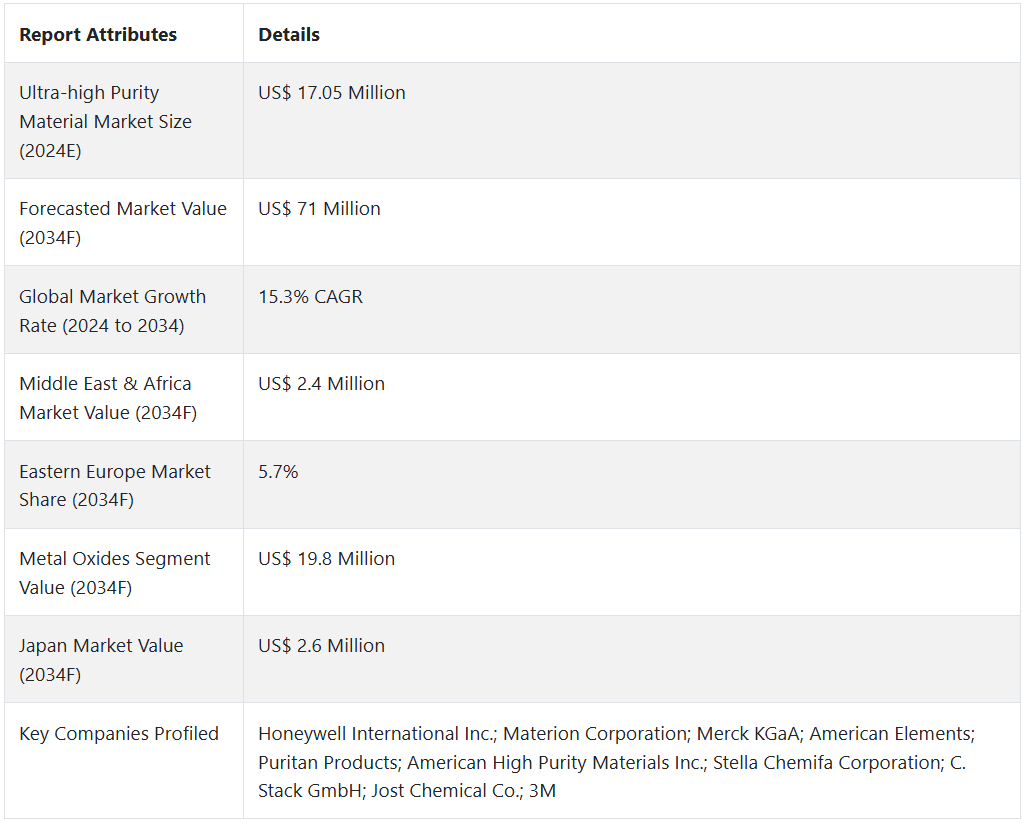
Task: Select the Eastern Europe Market Share label
Action: (x=114, y=485)
